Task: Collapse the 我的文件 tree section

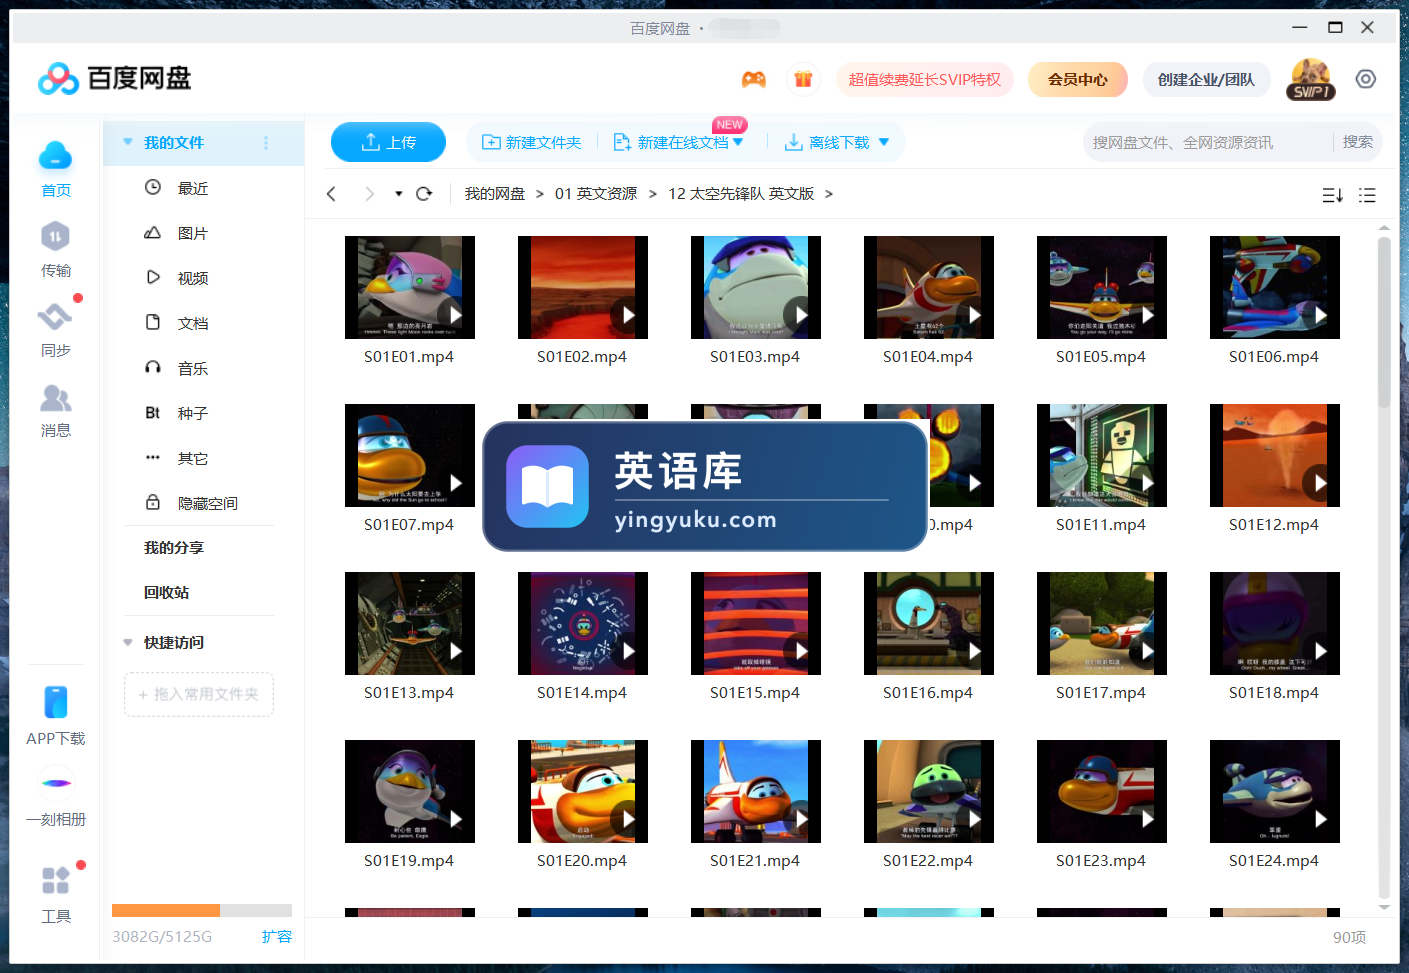Action: (x=128, y=142)
